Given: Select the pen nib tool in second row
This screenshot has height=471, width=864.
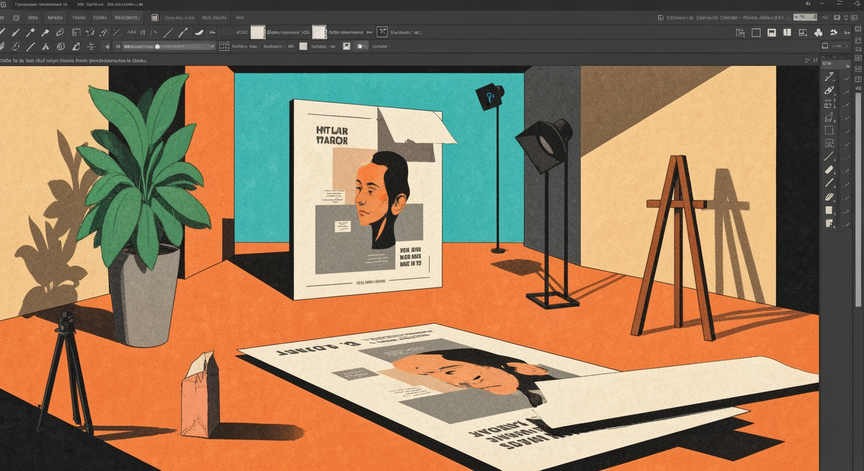Looking at the screenshot, I should 76,46.
